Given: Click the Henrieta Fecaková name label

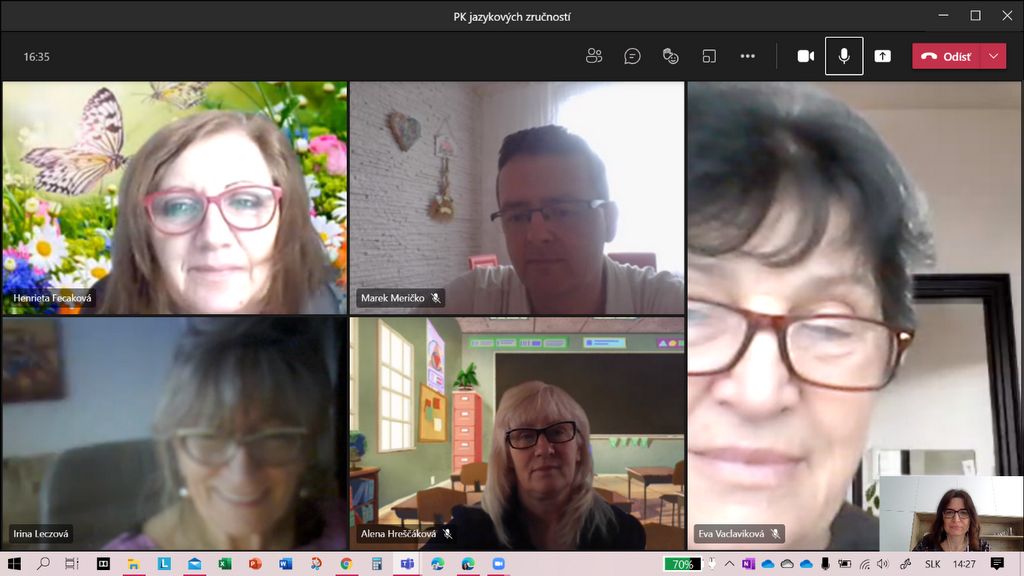Looking at the screenshot, I should coord(52,298).
